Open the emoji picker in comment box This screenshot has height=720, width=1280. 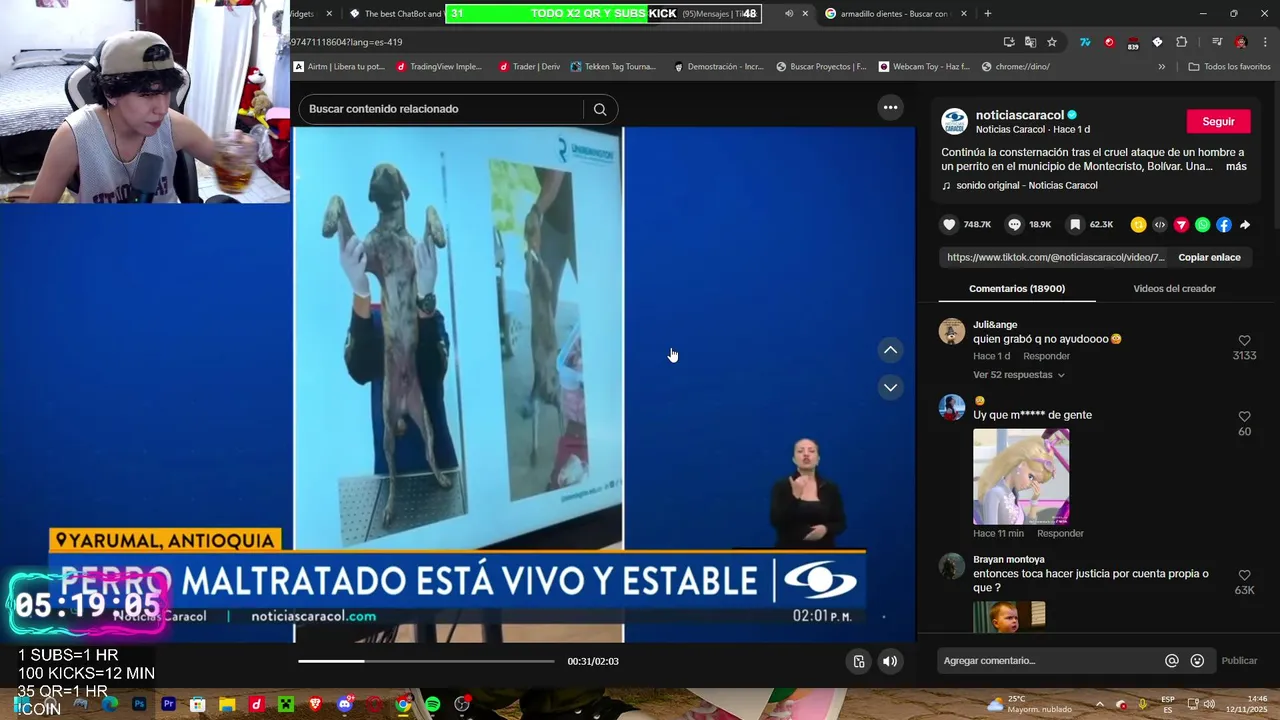pyautogui.click(x=1197, y=661)
